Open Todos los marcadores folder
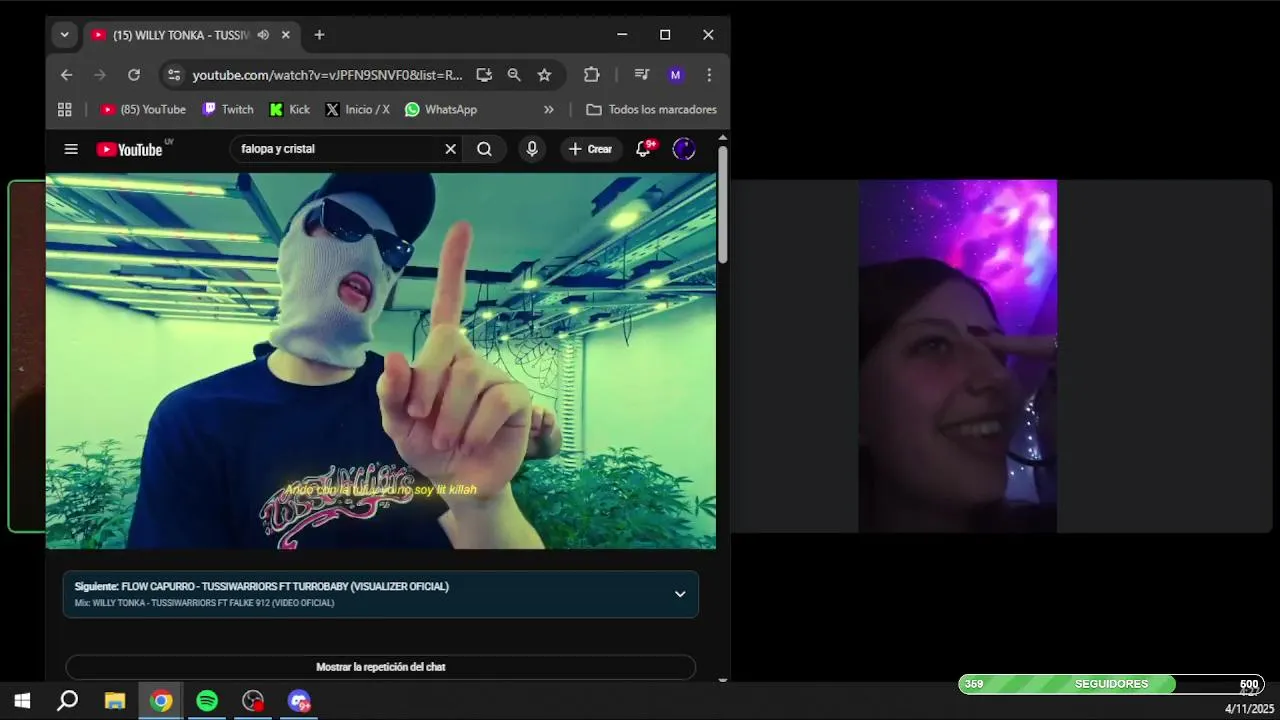Viewport: 1280px width, 720px height. point(651,110)
